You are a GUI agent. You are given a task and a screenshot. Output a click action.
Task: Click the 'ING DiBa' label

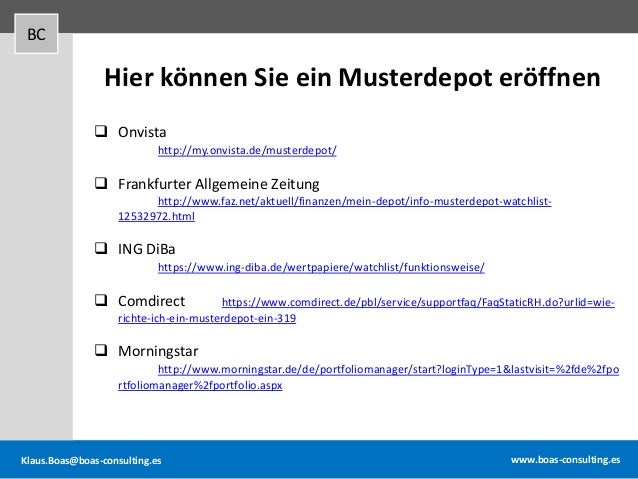(x=146, y=249)
